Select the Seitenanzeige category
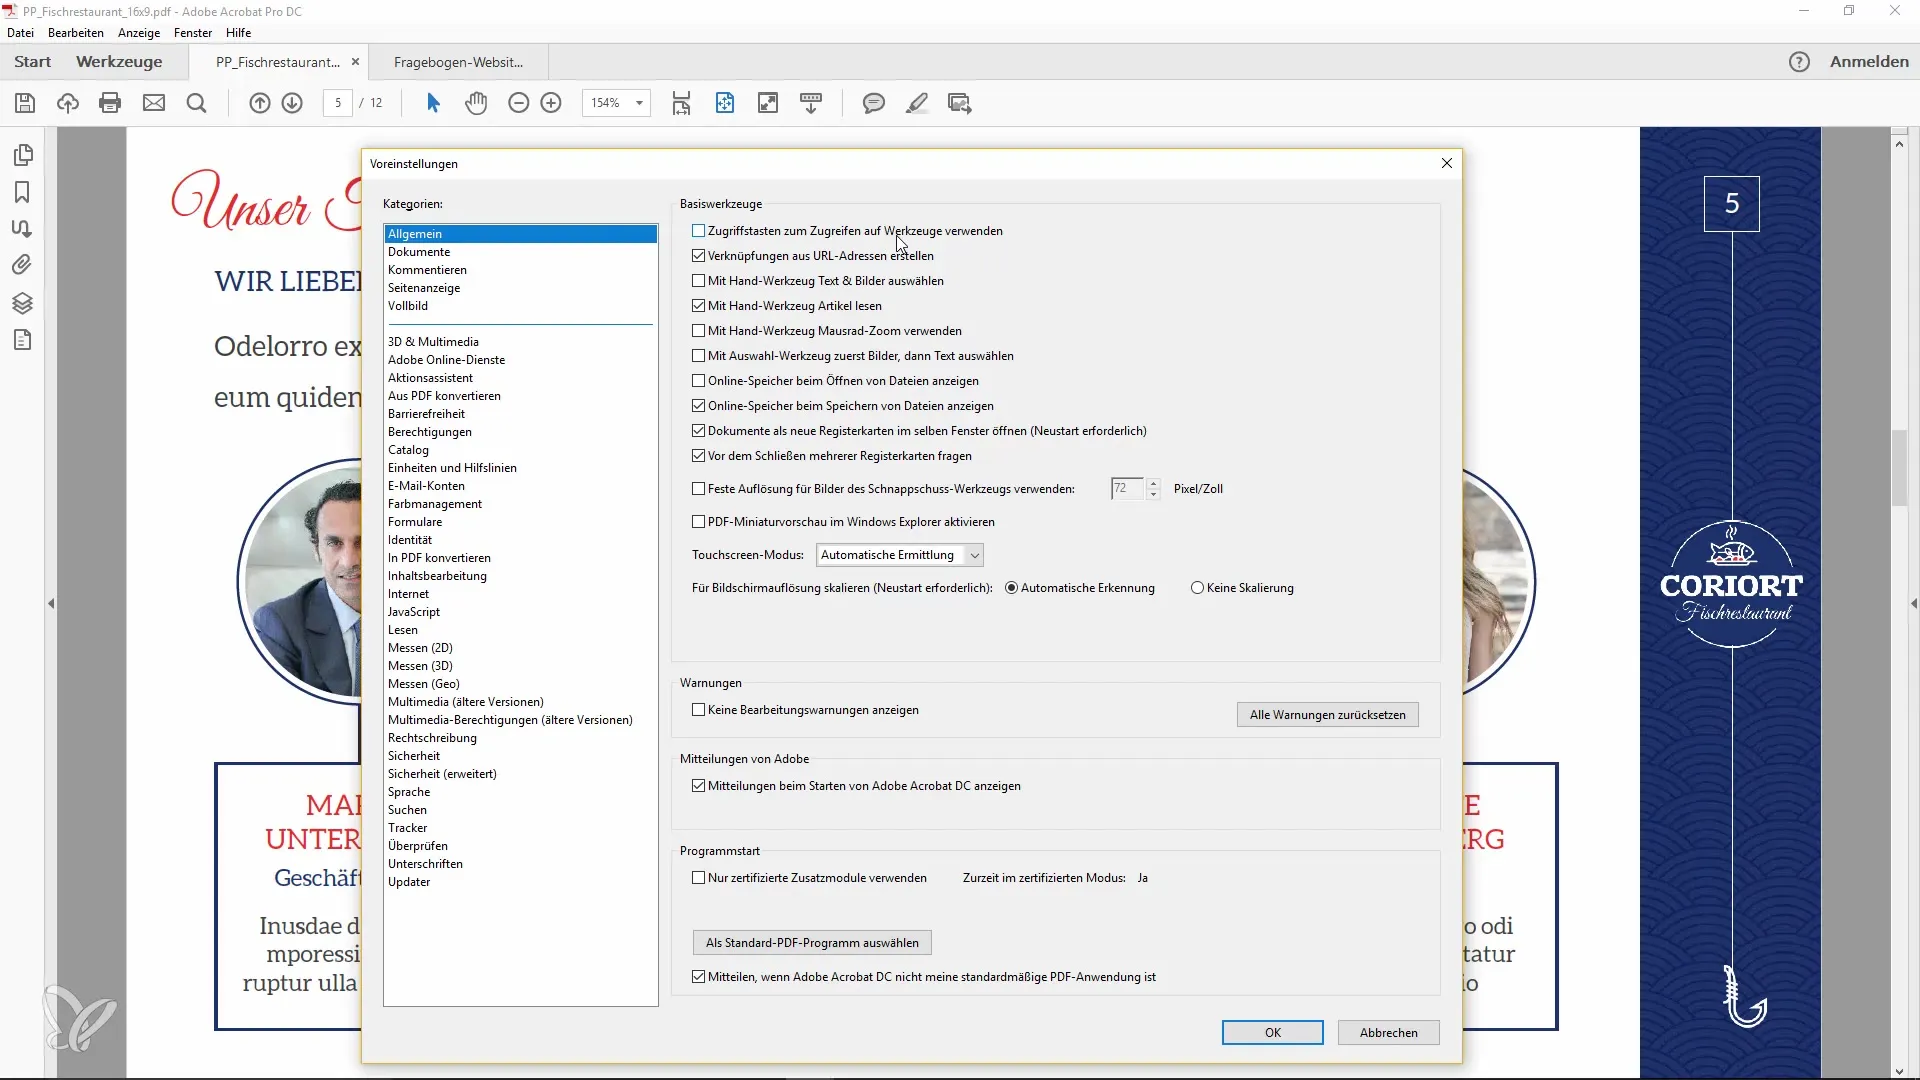1920x1080 pixels. tap(520, 288)
